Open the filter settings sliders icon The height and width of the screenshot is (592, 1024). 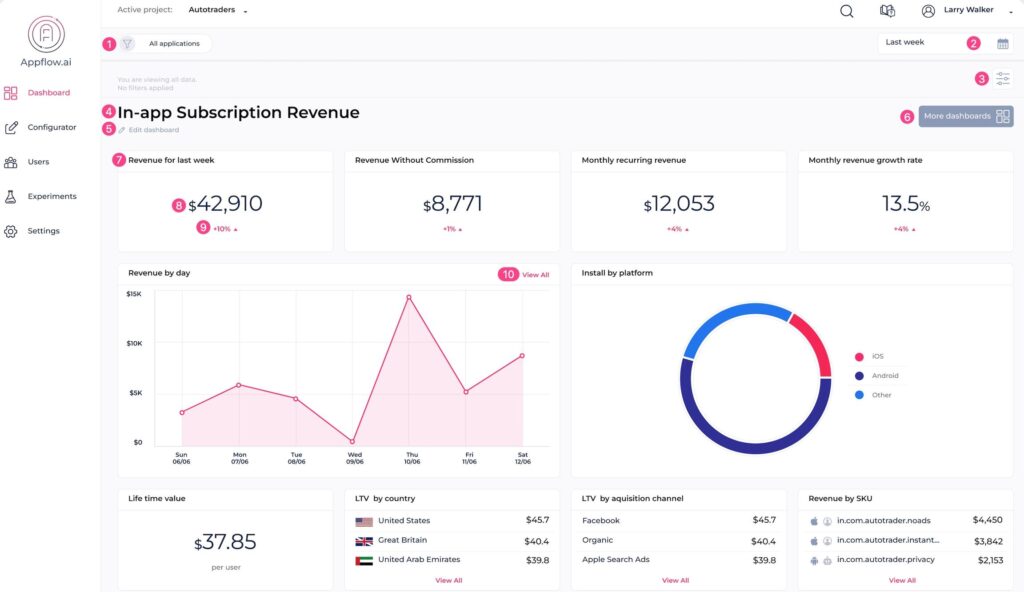pos(1002,78)
